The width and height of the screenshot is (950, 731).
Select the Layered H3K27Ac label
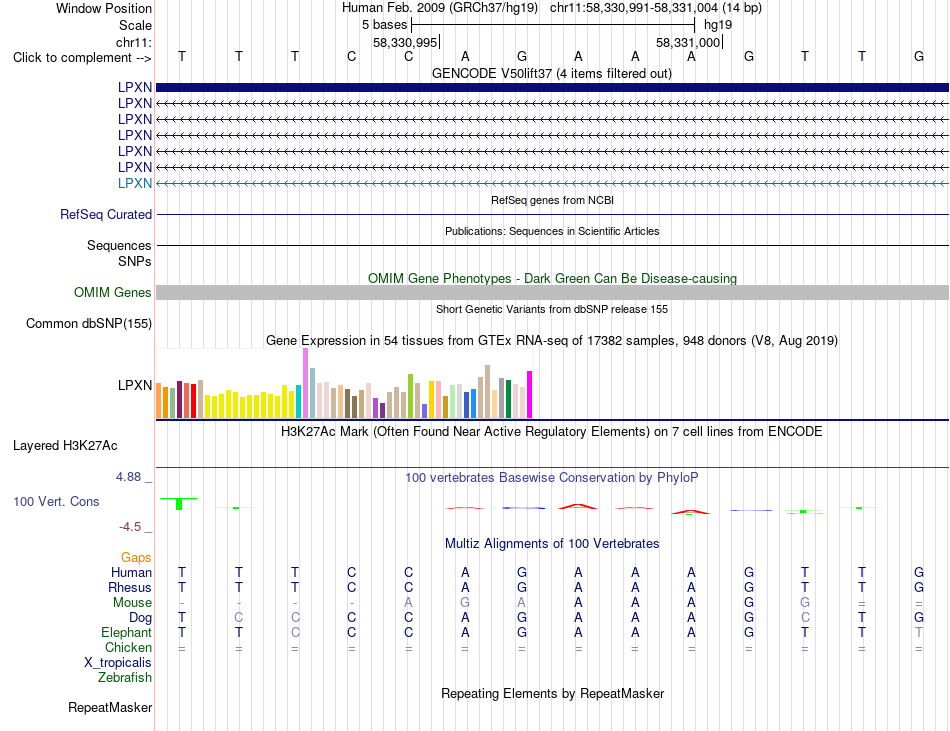click(x=65, y=446)
